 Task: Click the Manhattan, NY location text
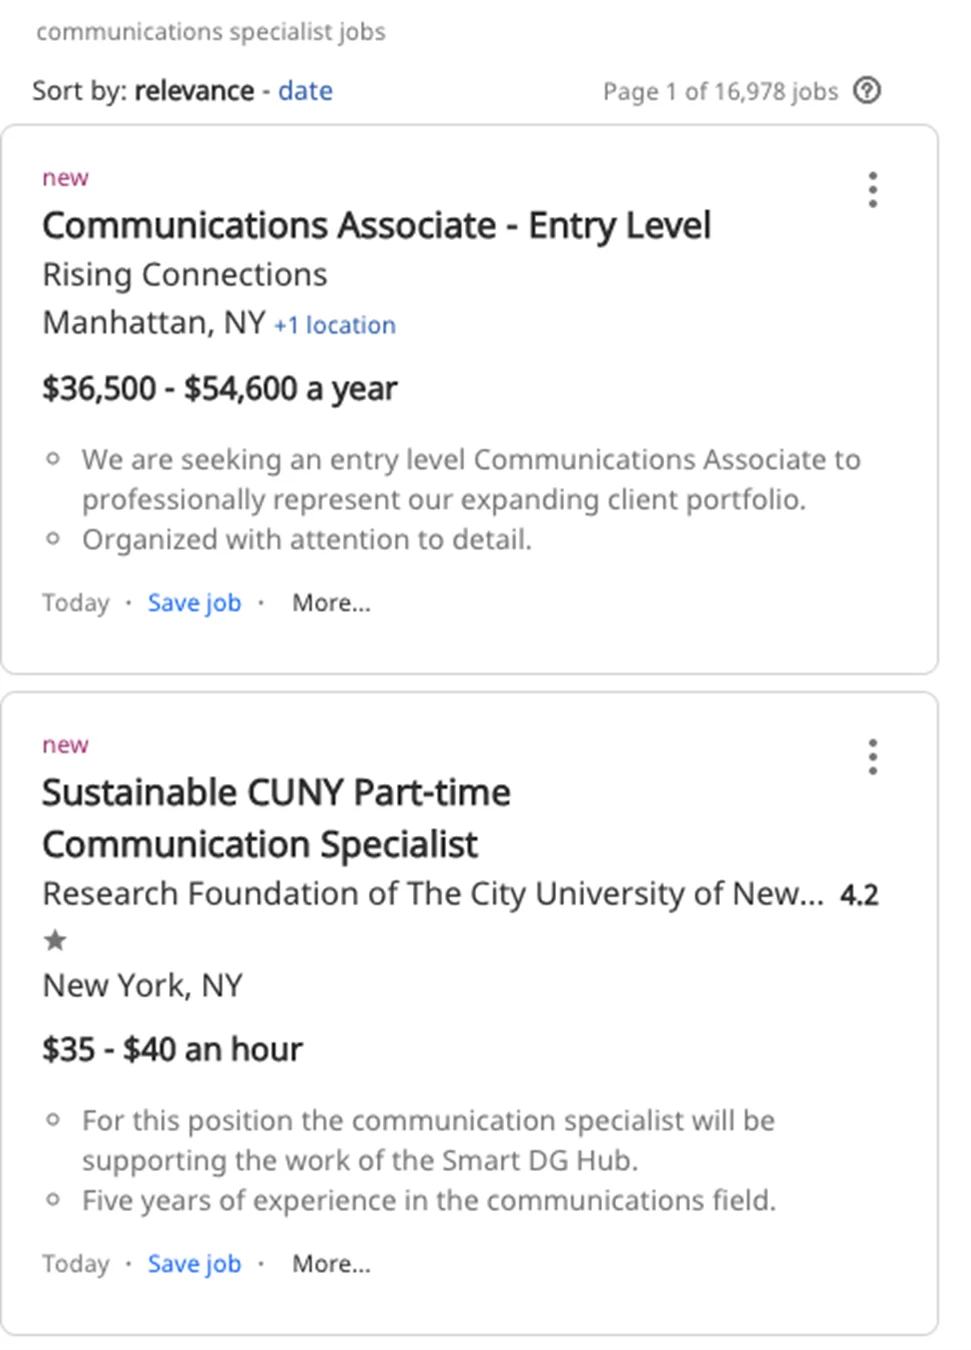coord(154,323)
